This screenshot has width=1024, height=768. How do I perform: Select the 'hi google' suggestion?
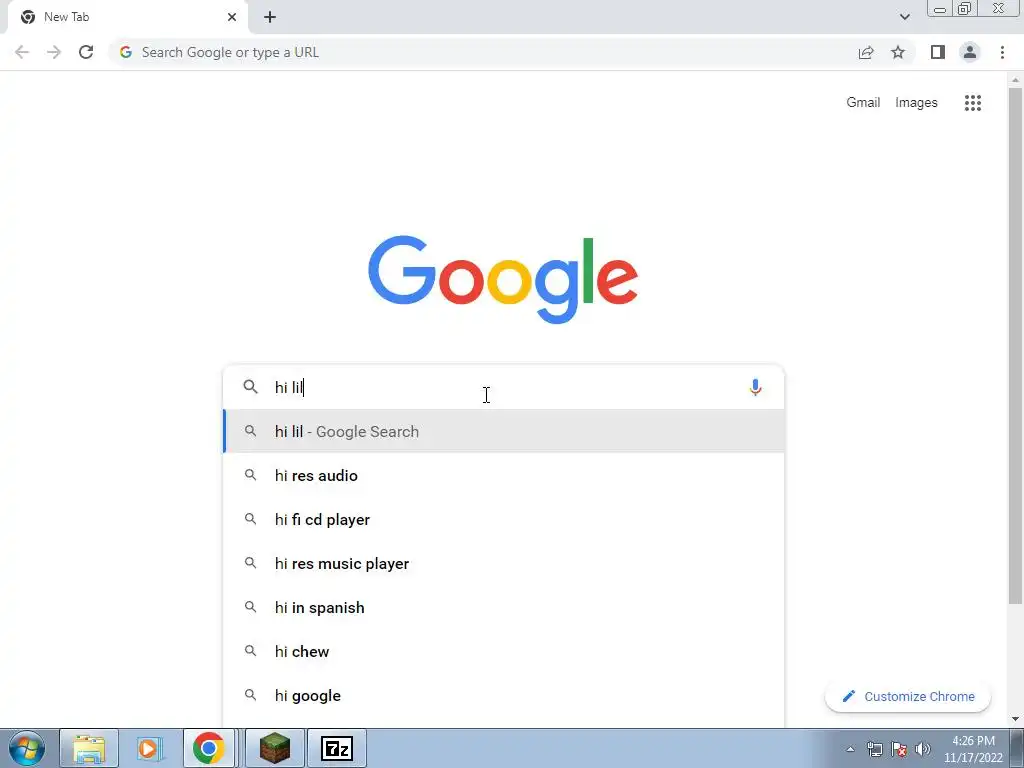(504, 696)
